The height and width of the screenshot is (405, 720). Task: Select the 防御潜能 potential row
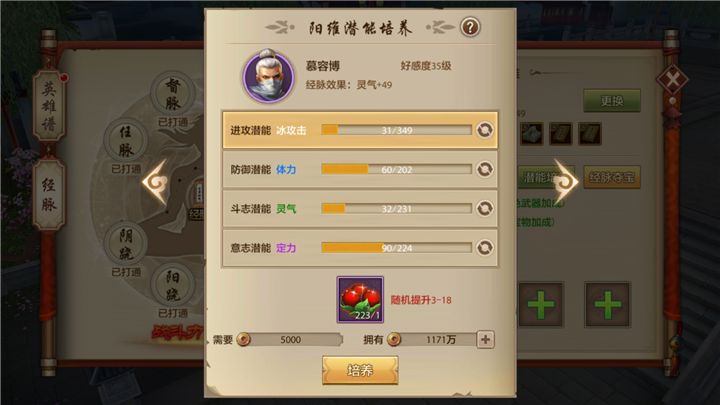point(360,169)
